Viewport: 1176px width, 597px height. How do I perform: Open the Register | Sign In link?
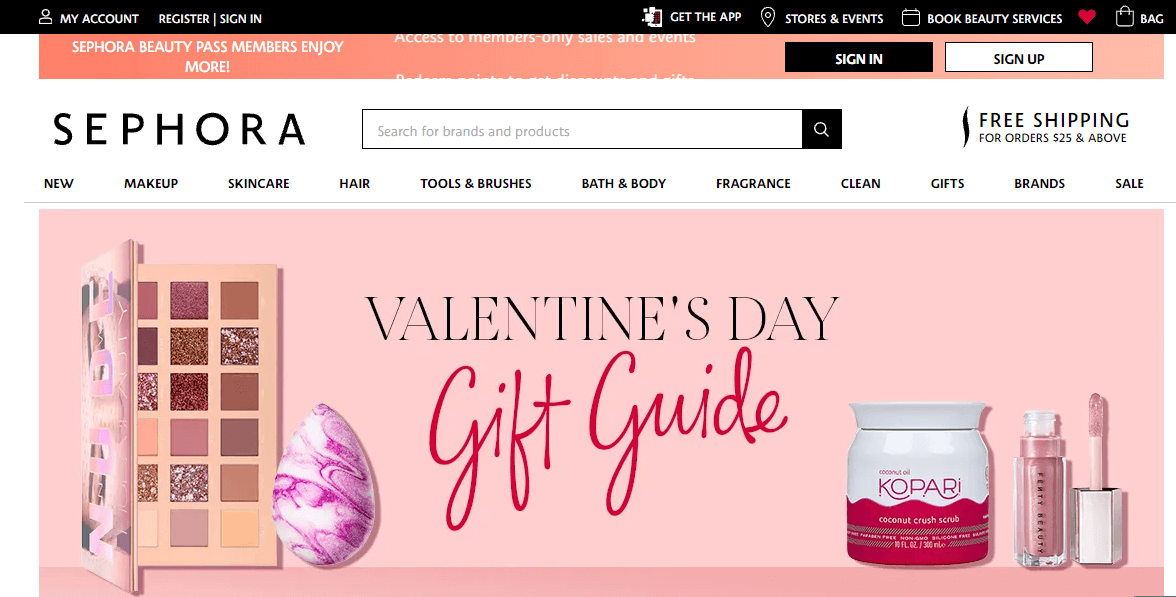[x=210, y=19]
